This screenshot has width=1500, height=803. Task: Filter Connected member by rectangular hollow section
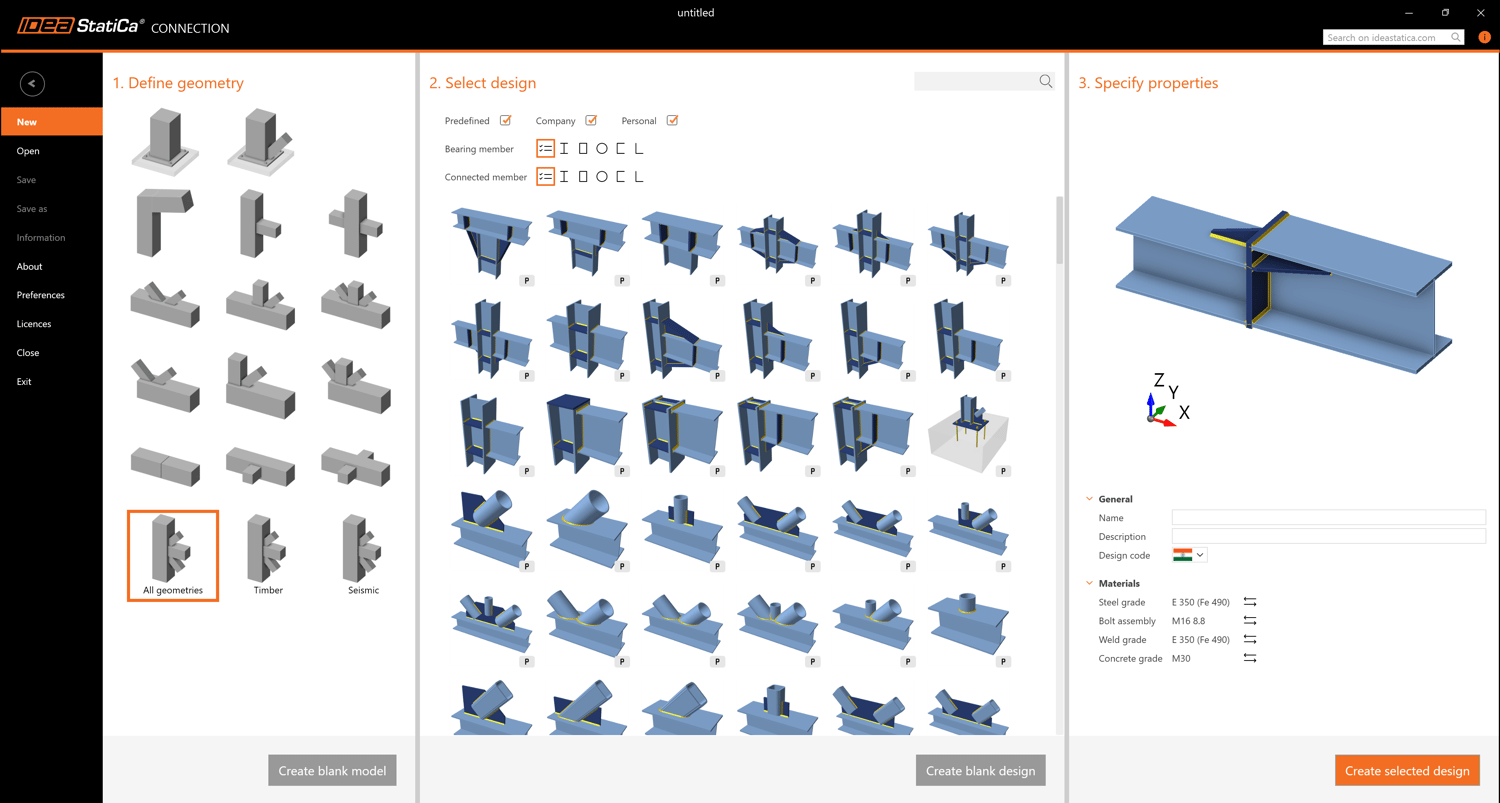tap(583, 177)
